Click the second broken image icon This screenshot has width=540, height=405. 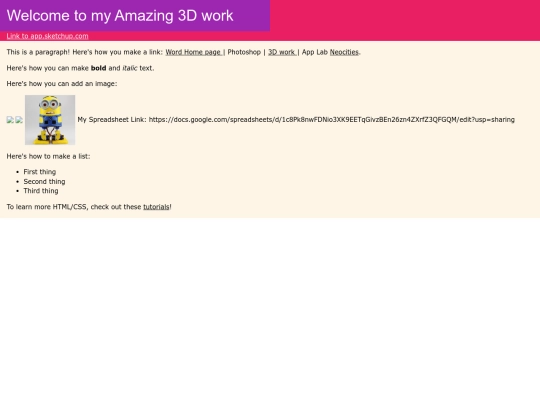tap(19, 120)
